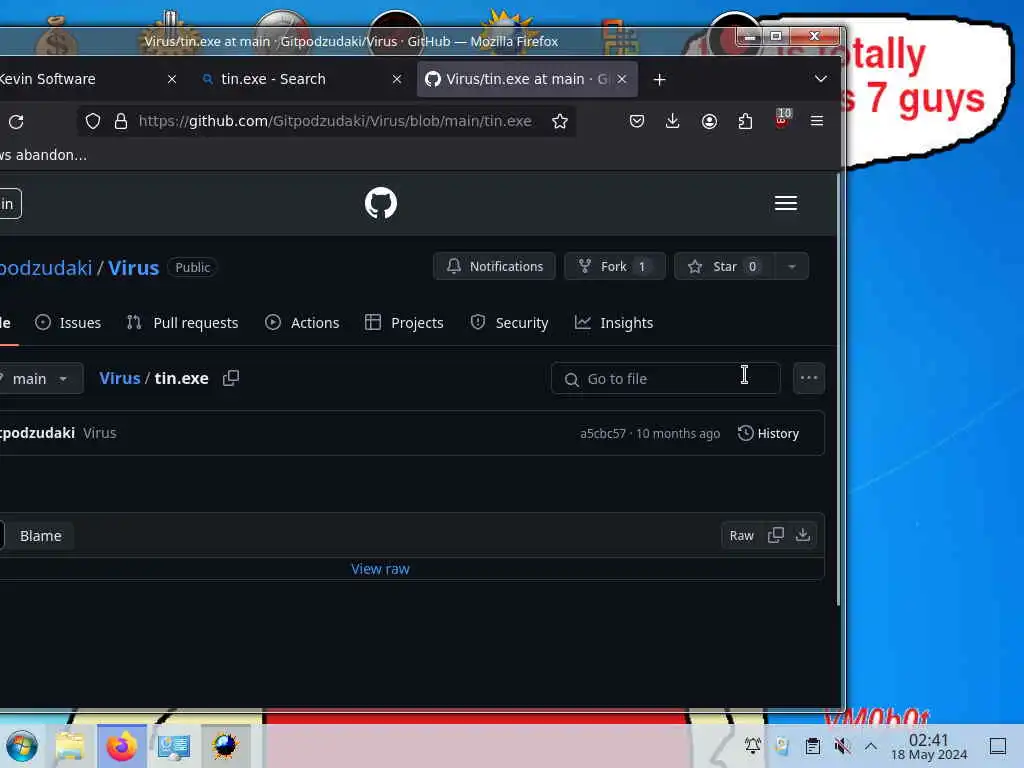1024x768 pixels.
Task: Open the bomb icon taskbar app
Action: point(225,746)
